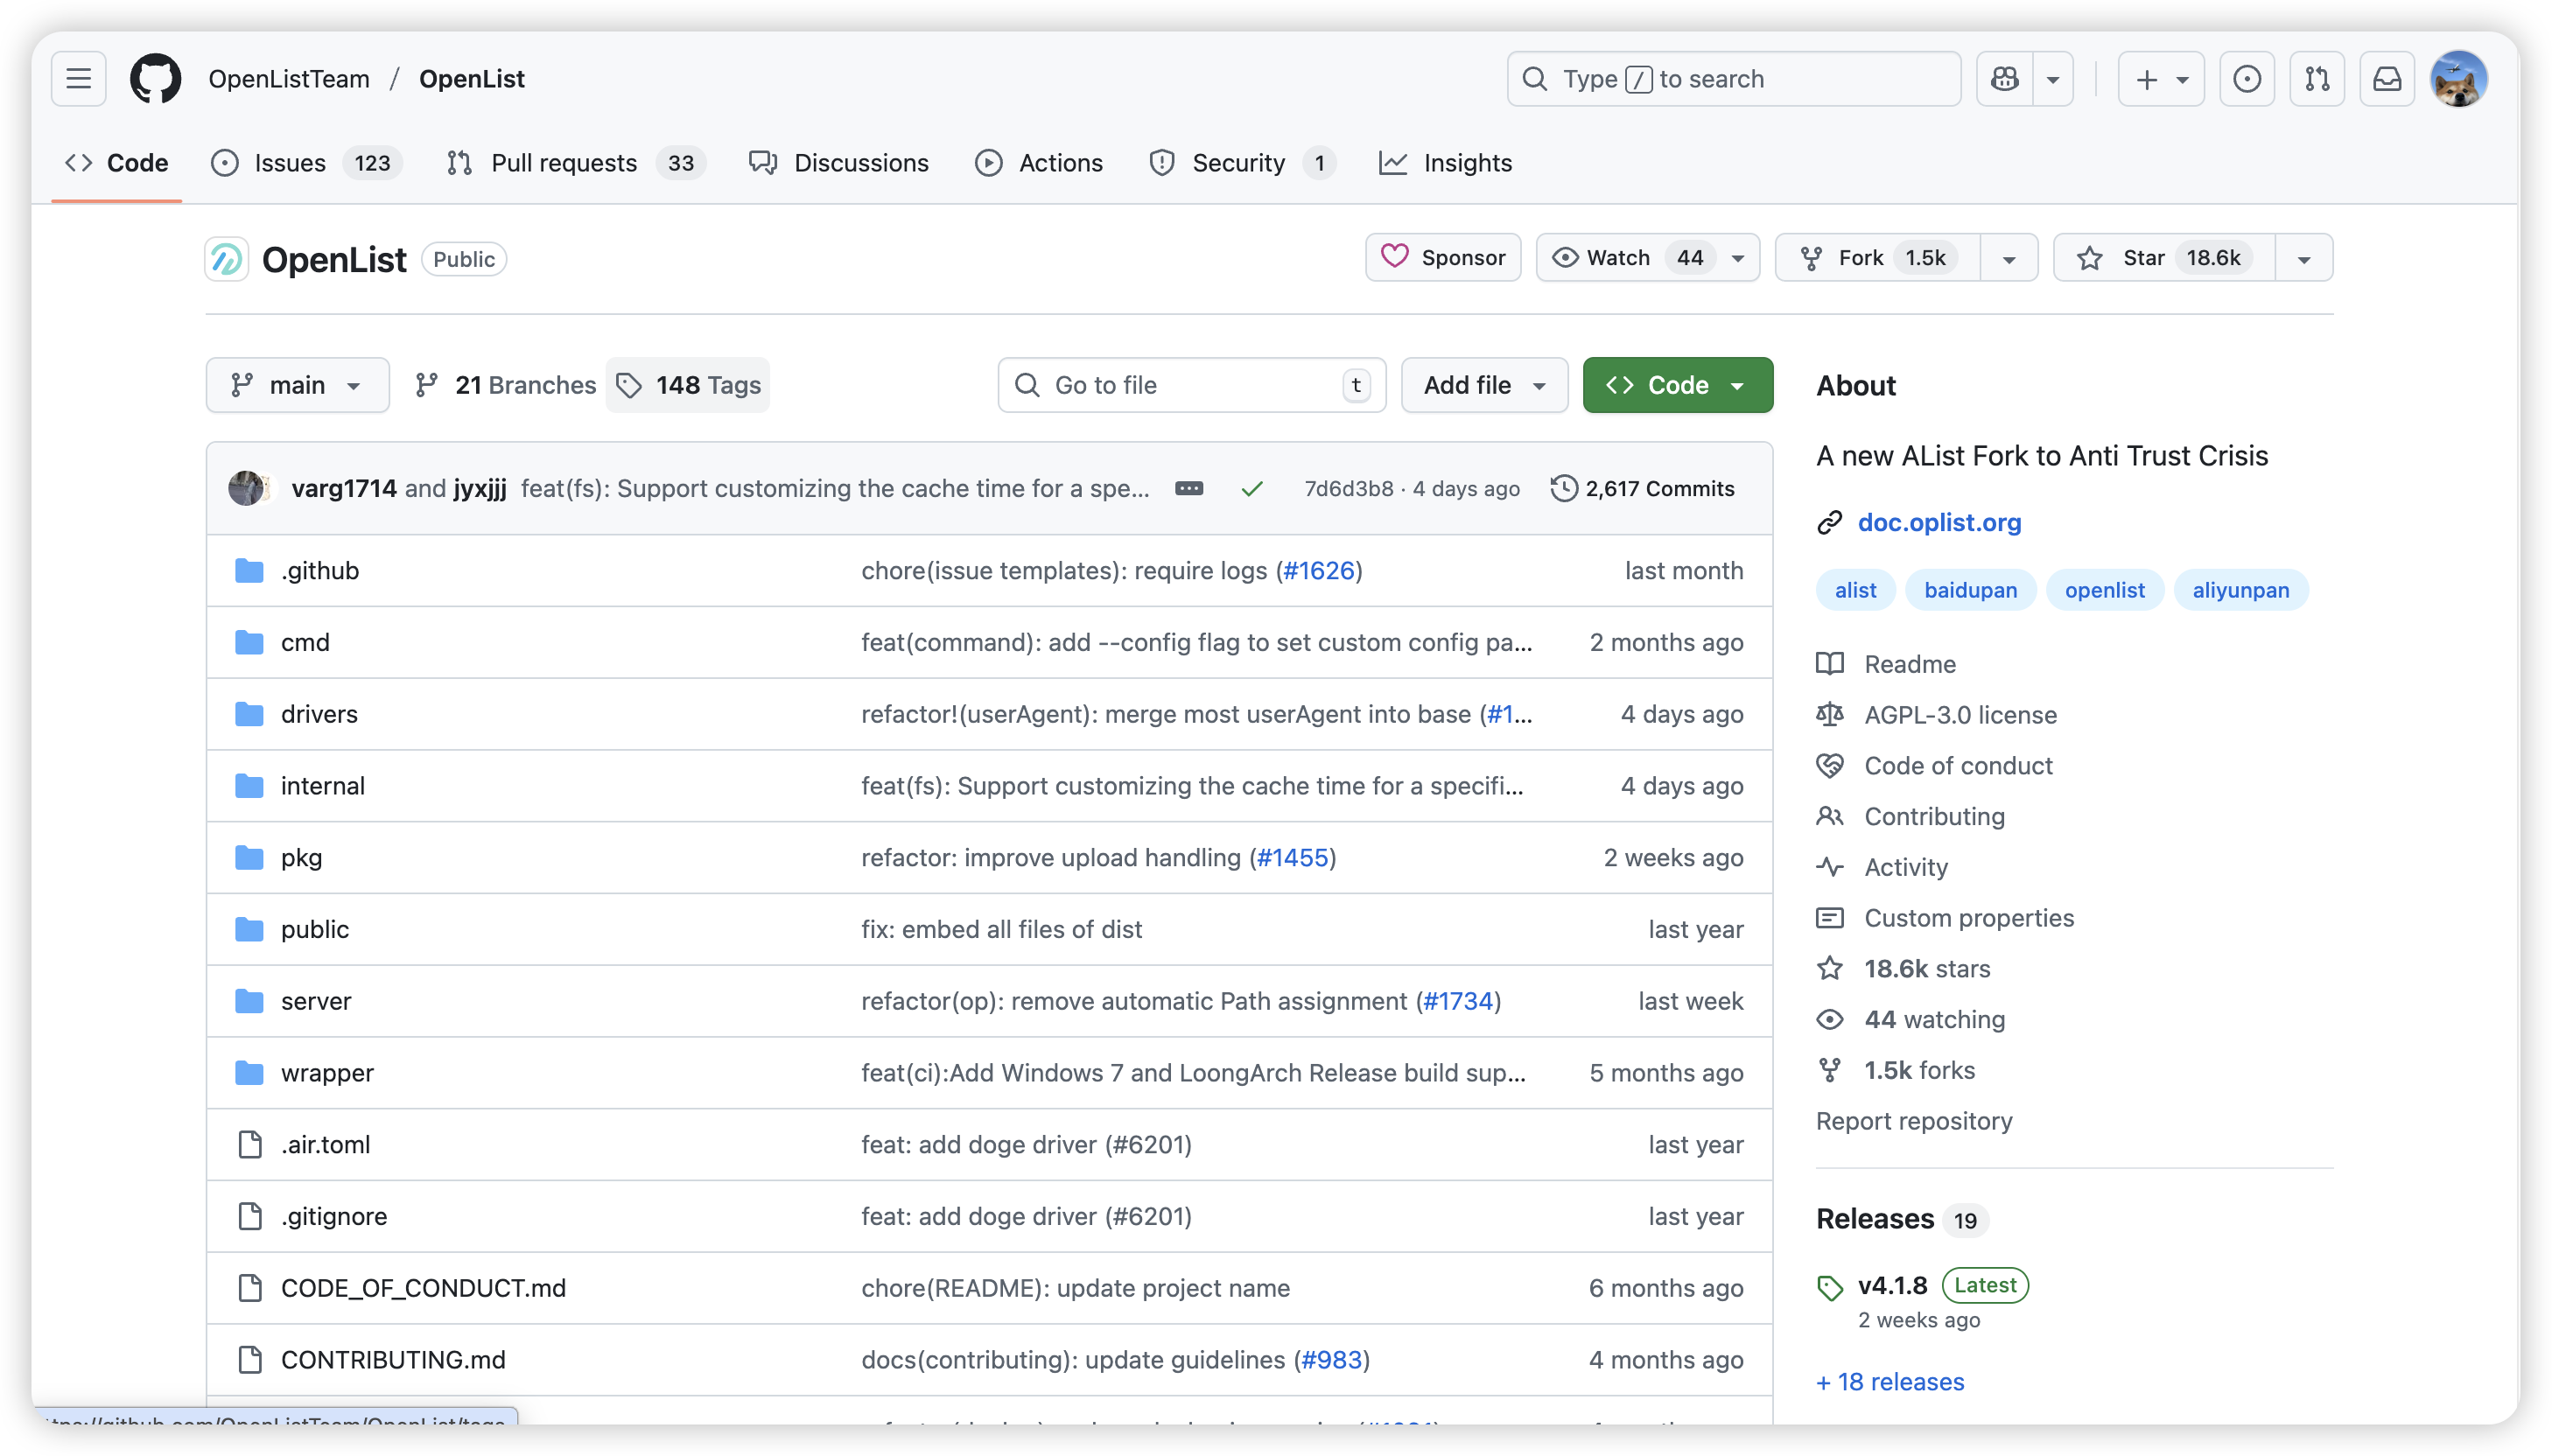Expand commit message ellipsis button
2552x1456 pixels.
tap(1189, 488)
